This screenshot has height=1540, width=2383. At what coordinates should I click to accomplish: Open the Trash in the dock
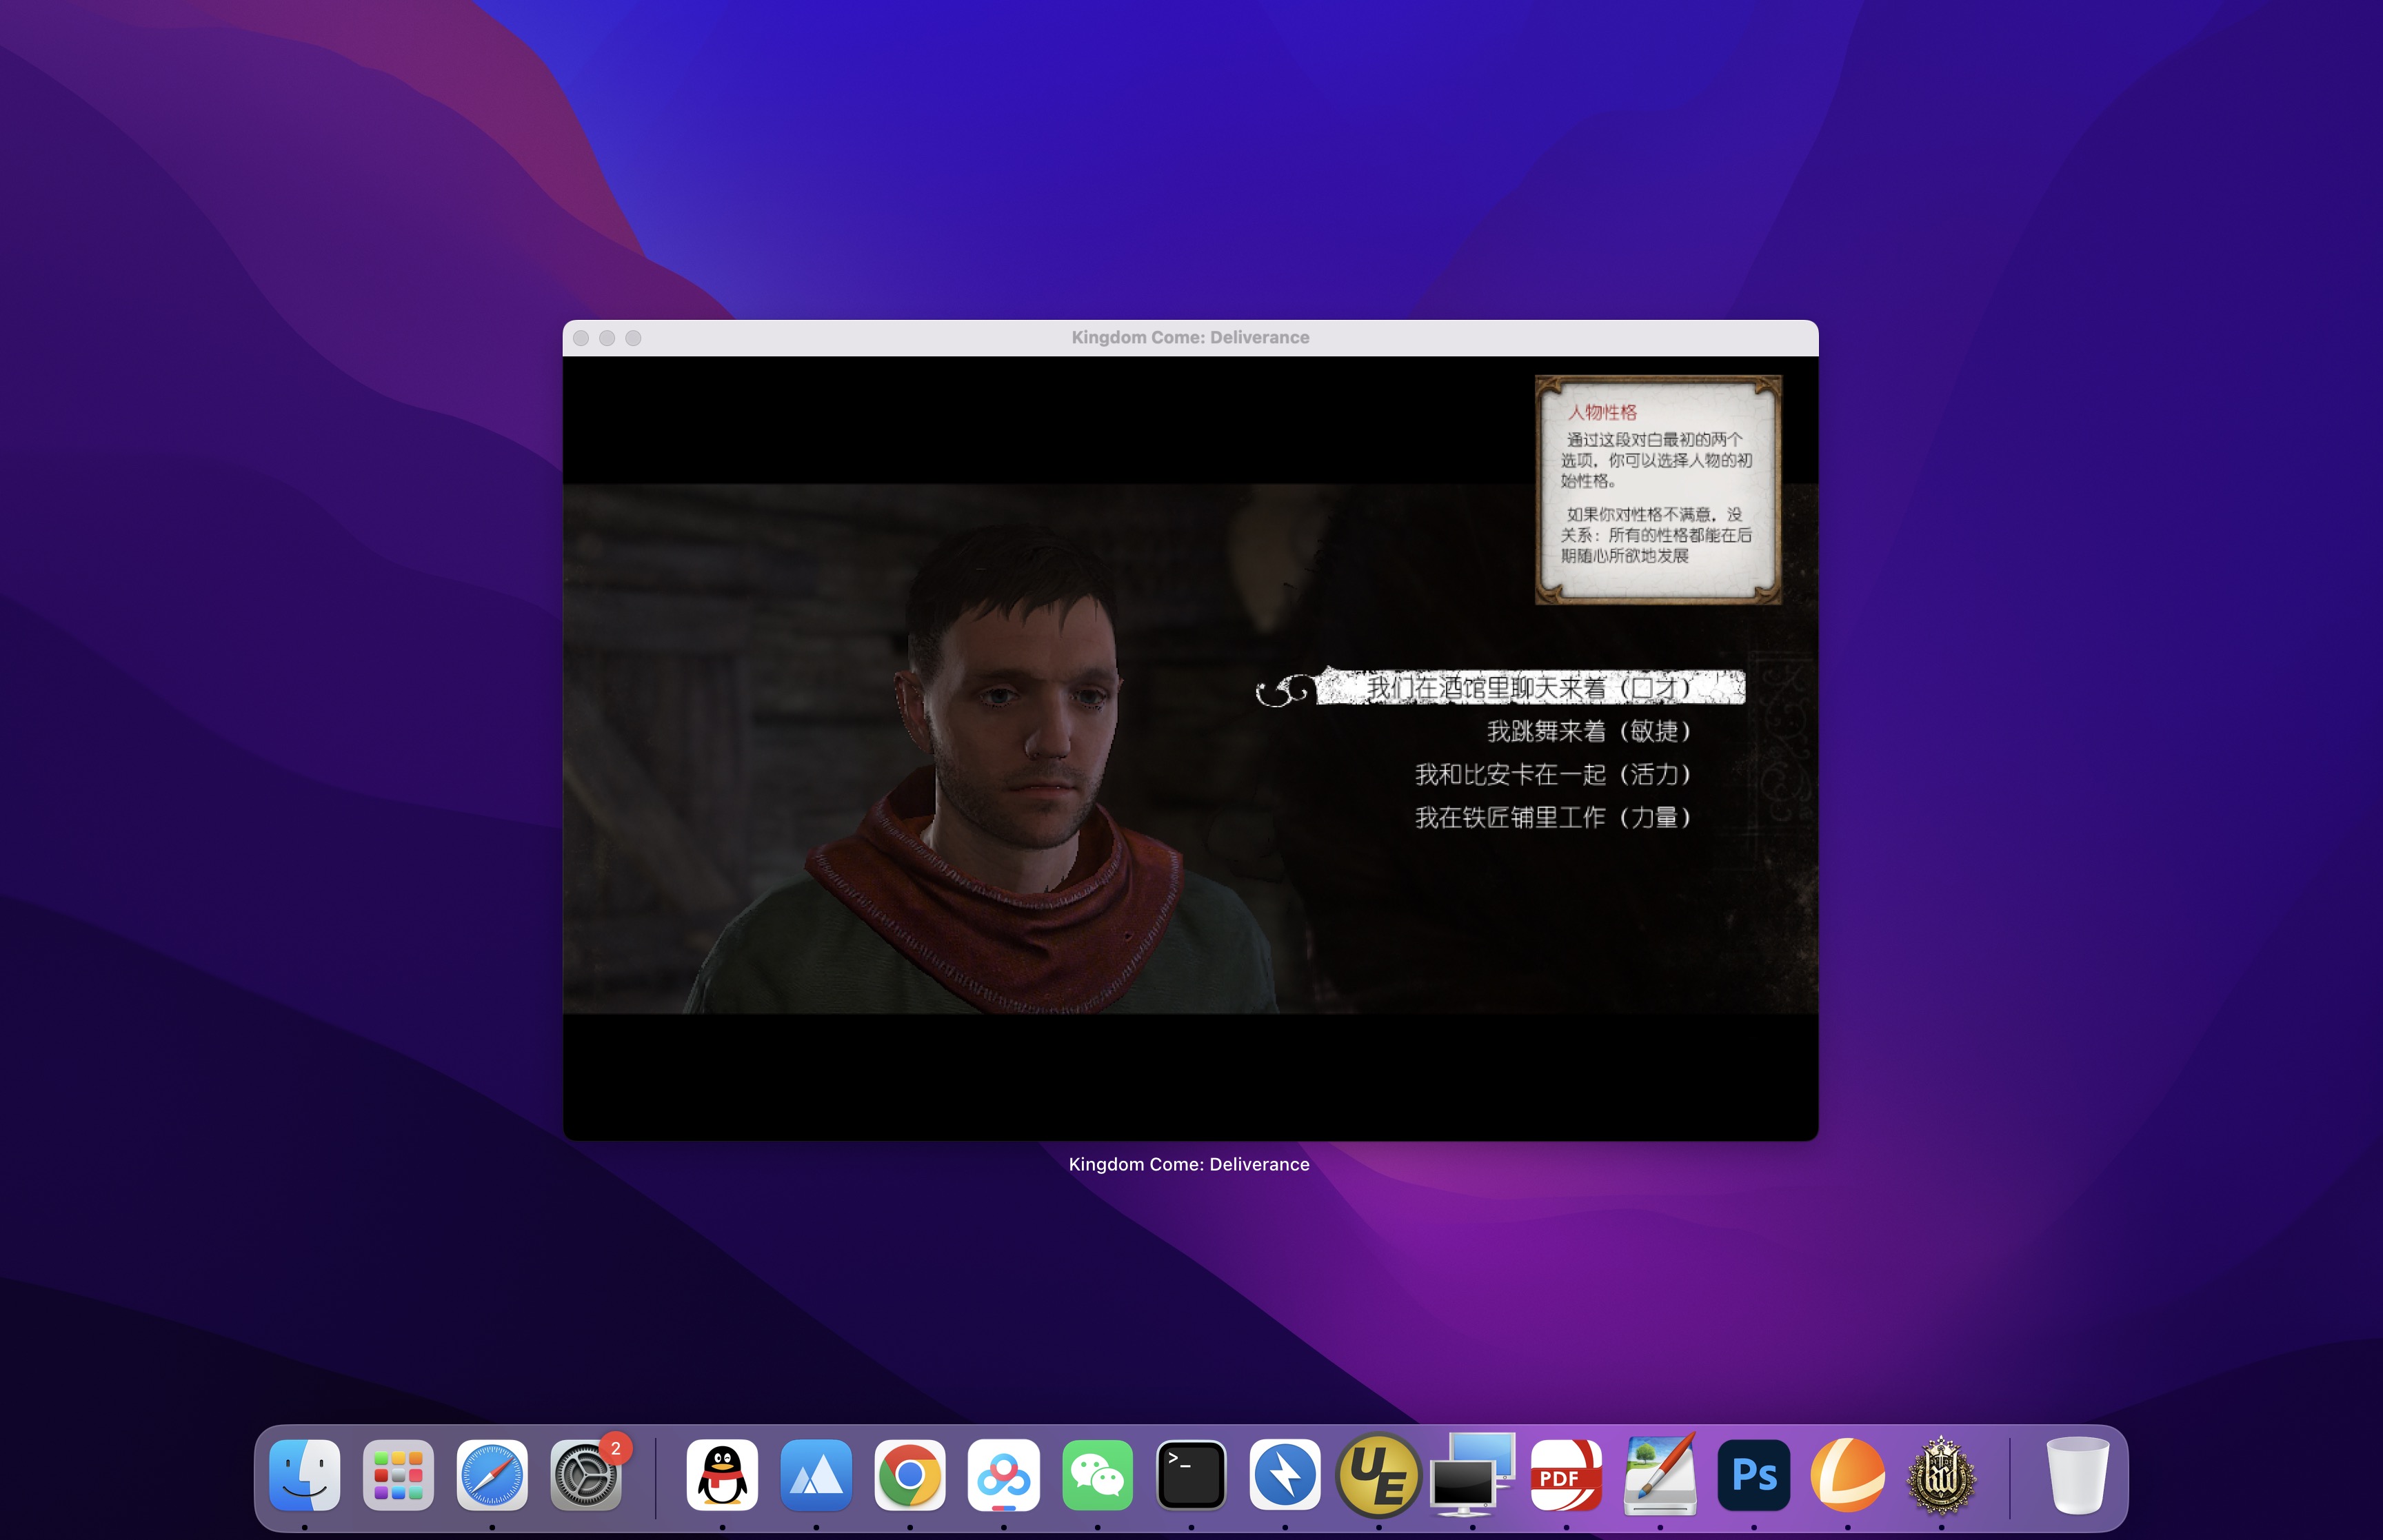point(2078,1475)
